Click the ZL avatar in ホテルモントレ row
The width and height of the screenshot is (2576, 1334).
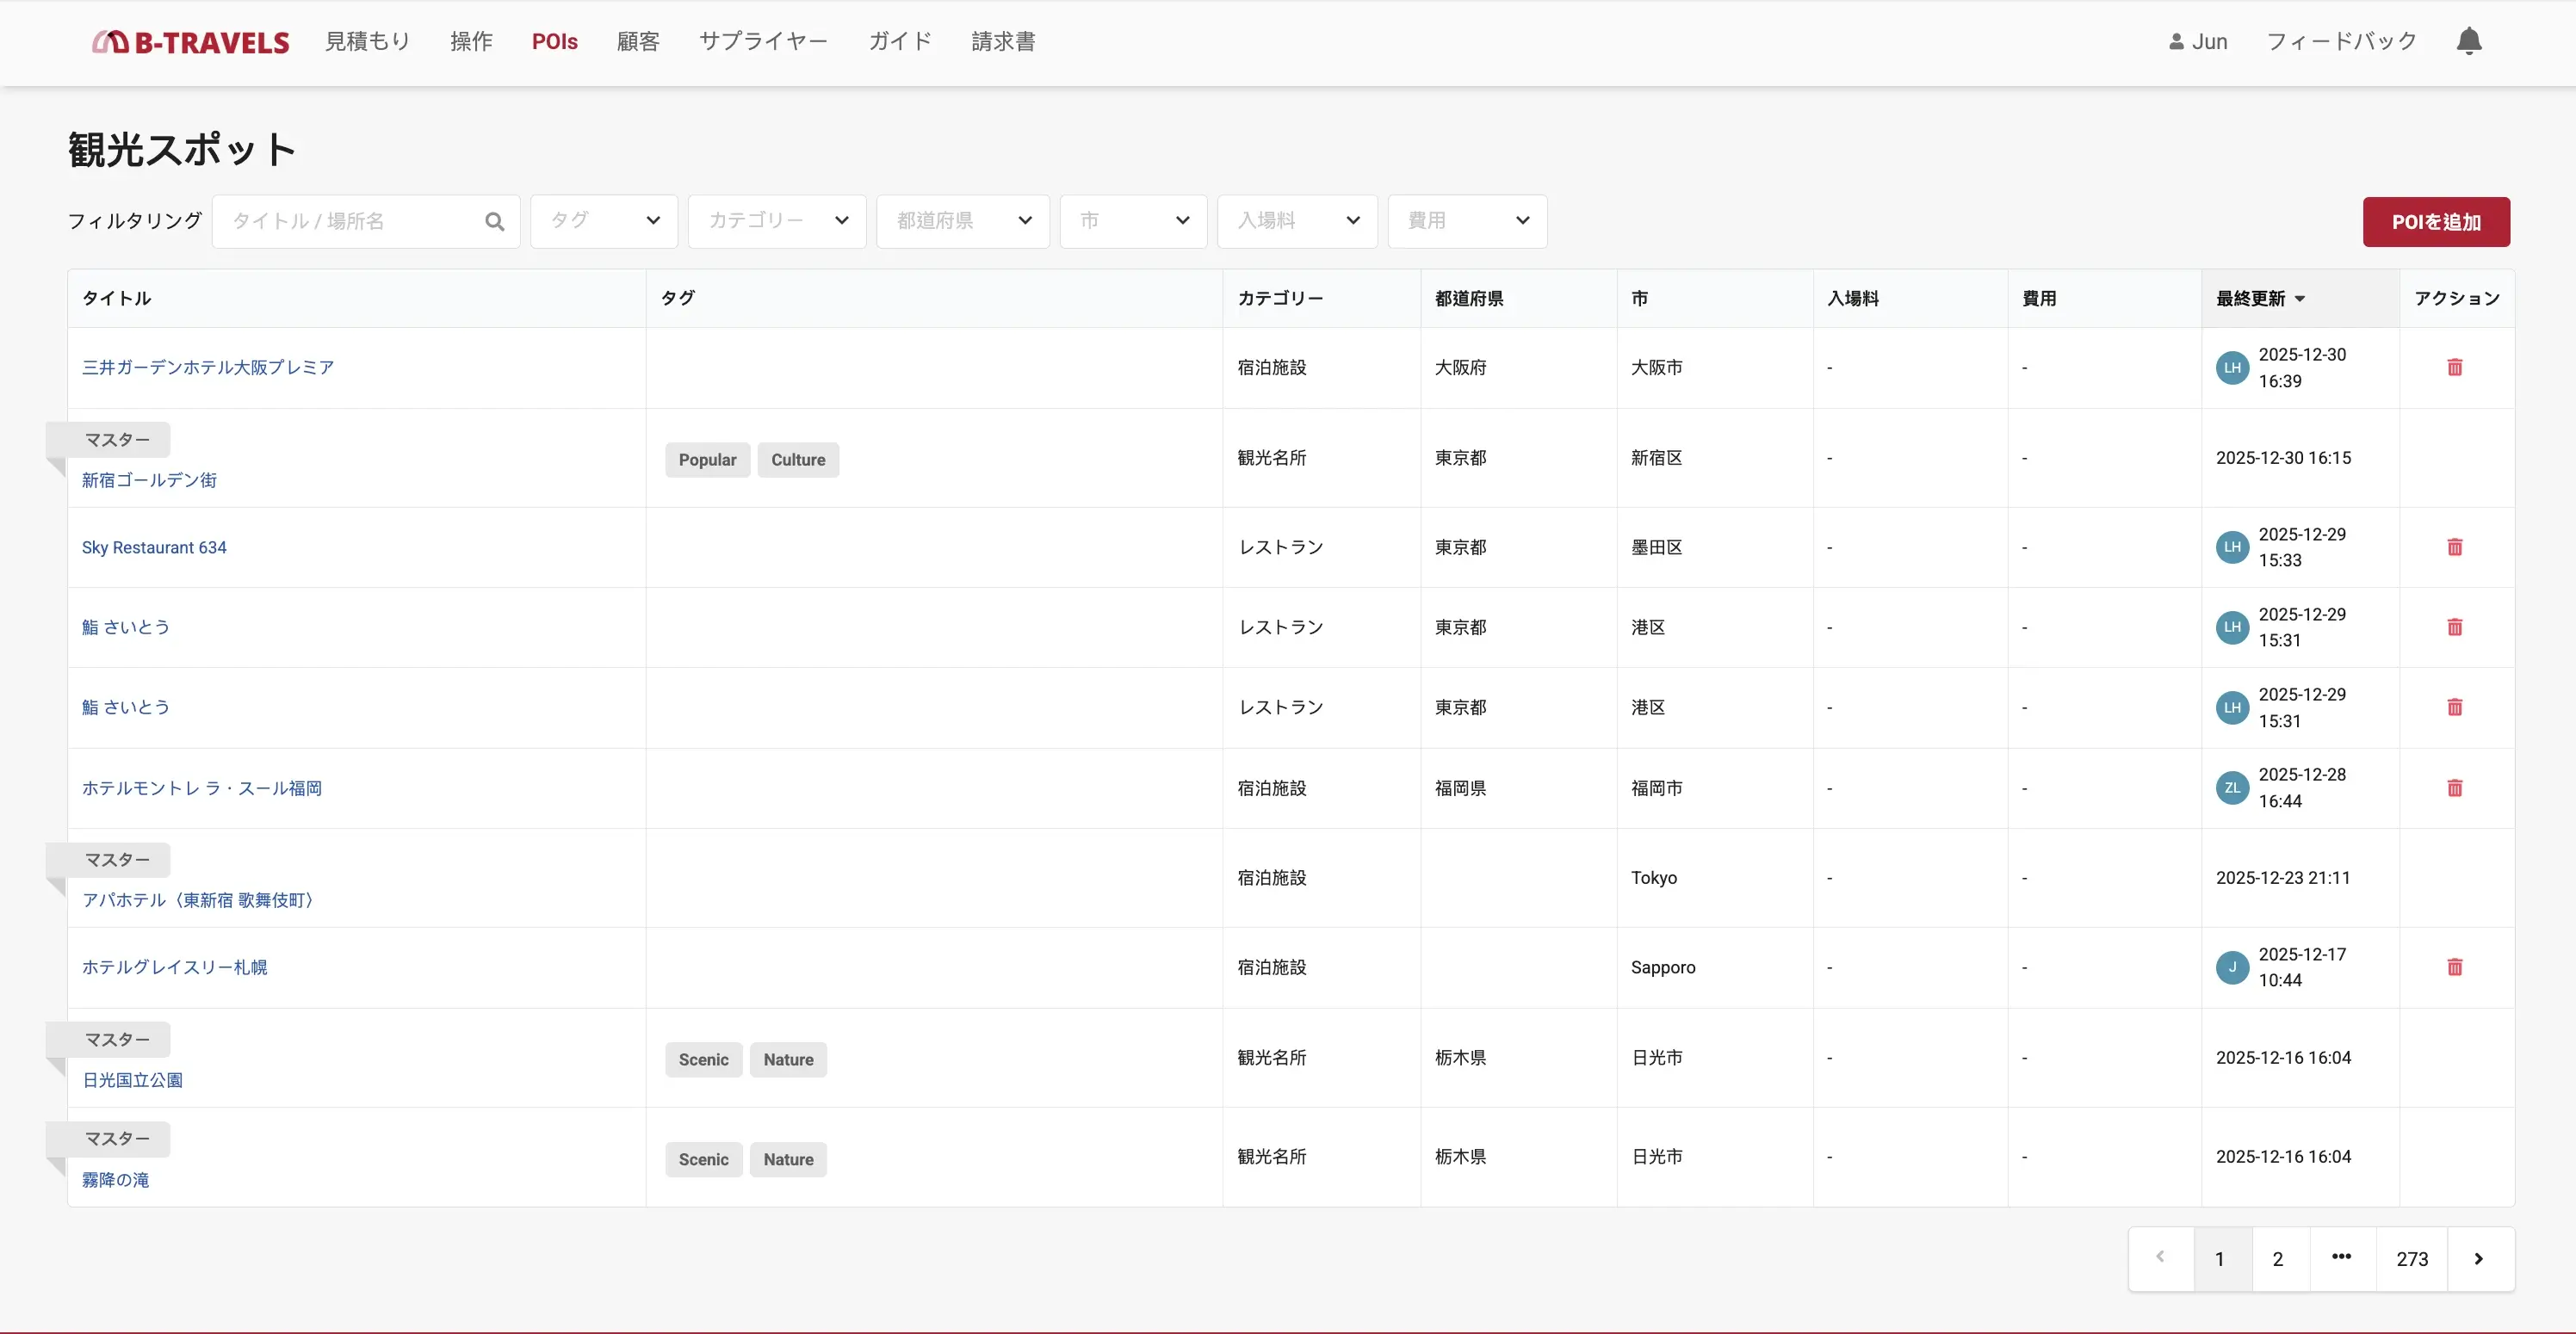pos(2232,788)
